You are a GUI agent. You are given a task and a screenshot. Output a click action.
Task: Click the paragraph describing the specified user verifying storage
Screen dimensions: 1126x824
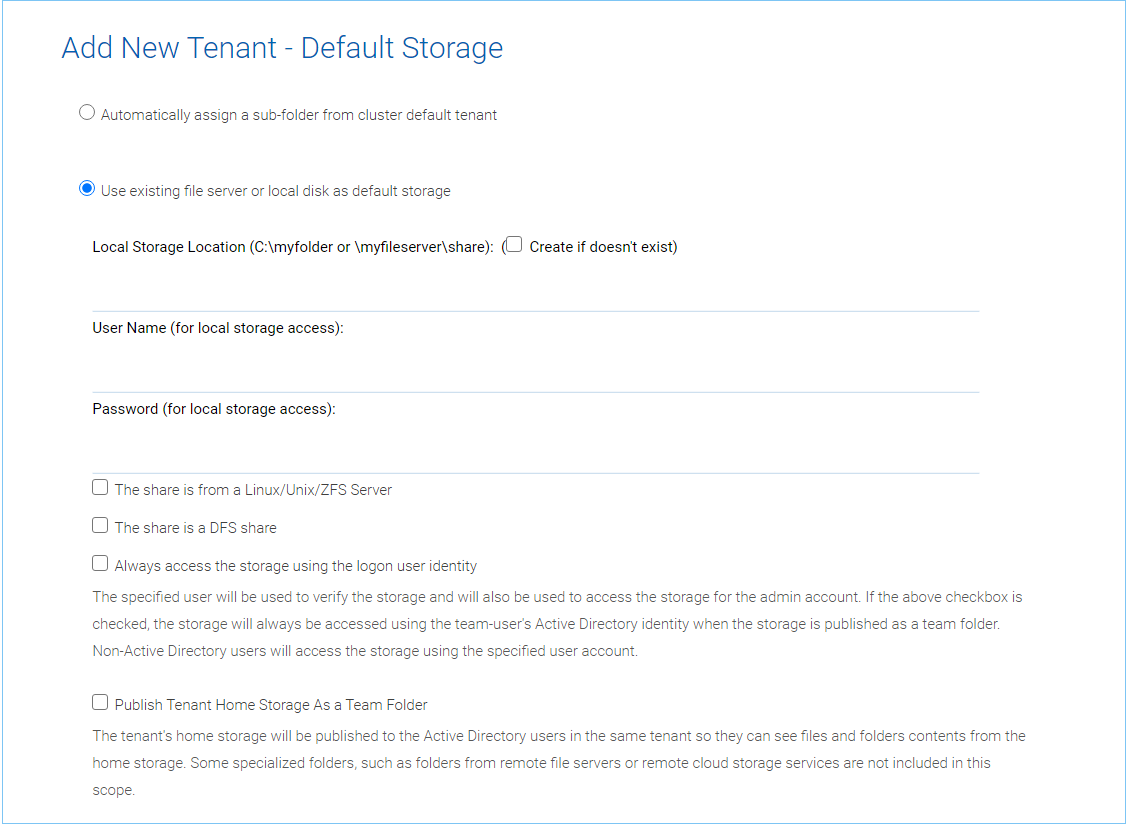(557, 624)
